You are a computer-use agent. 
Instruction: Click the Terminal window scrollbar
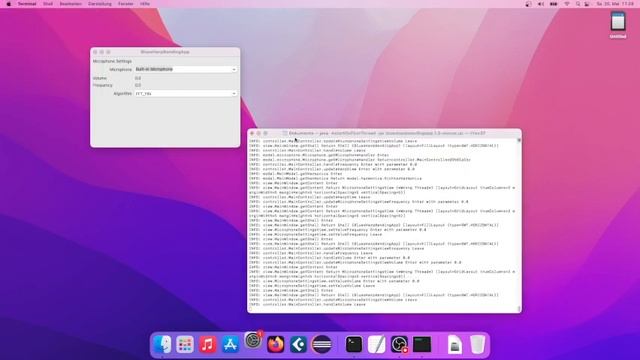pos(519,225)
